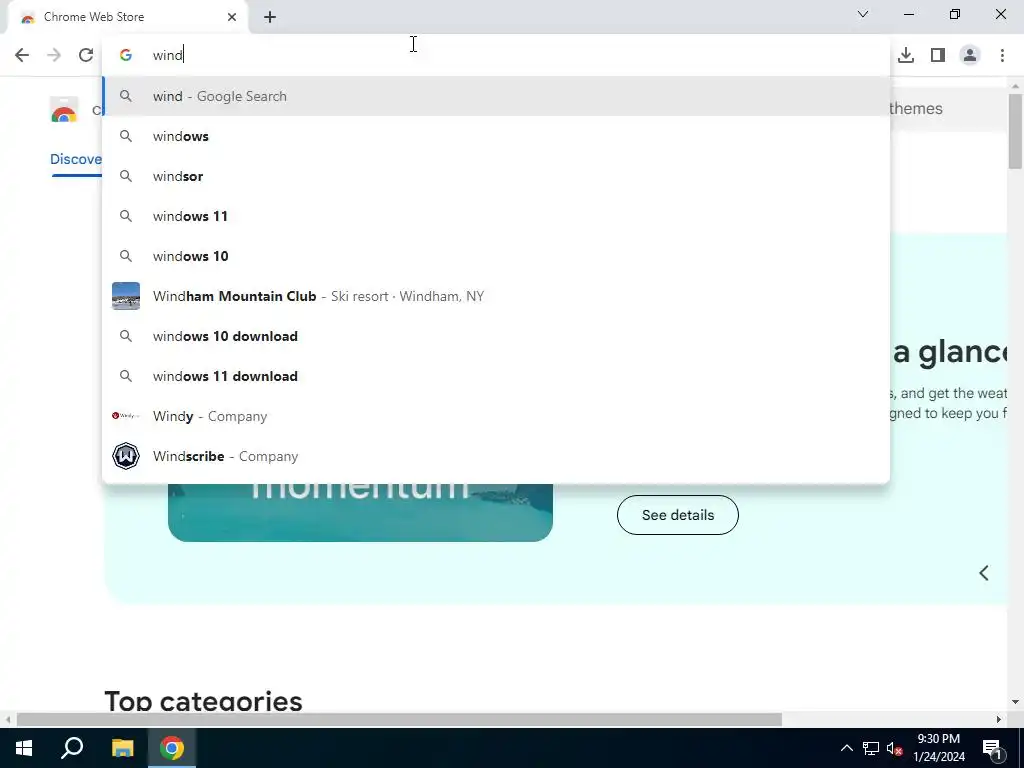The height and width of the screenshot is (768, 1024).
Task: Click the Windy company logo icon
Action: point(125,416)
